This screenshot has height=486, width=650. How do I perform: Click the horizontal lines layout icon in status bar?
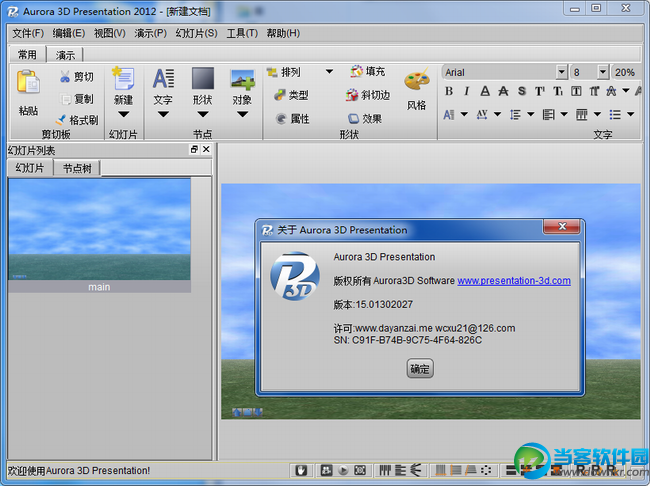[400, 470]
